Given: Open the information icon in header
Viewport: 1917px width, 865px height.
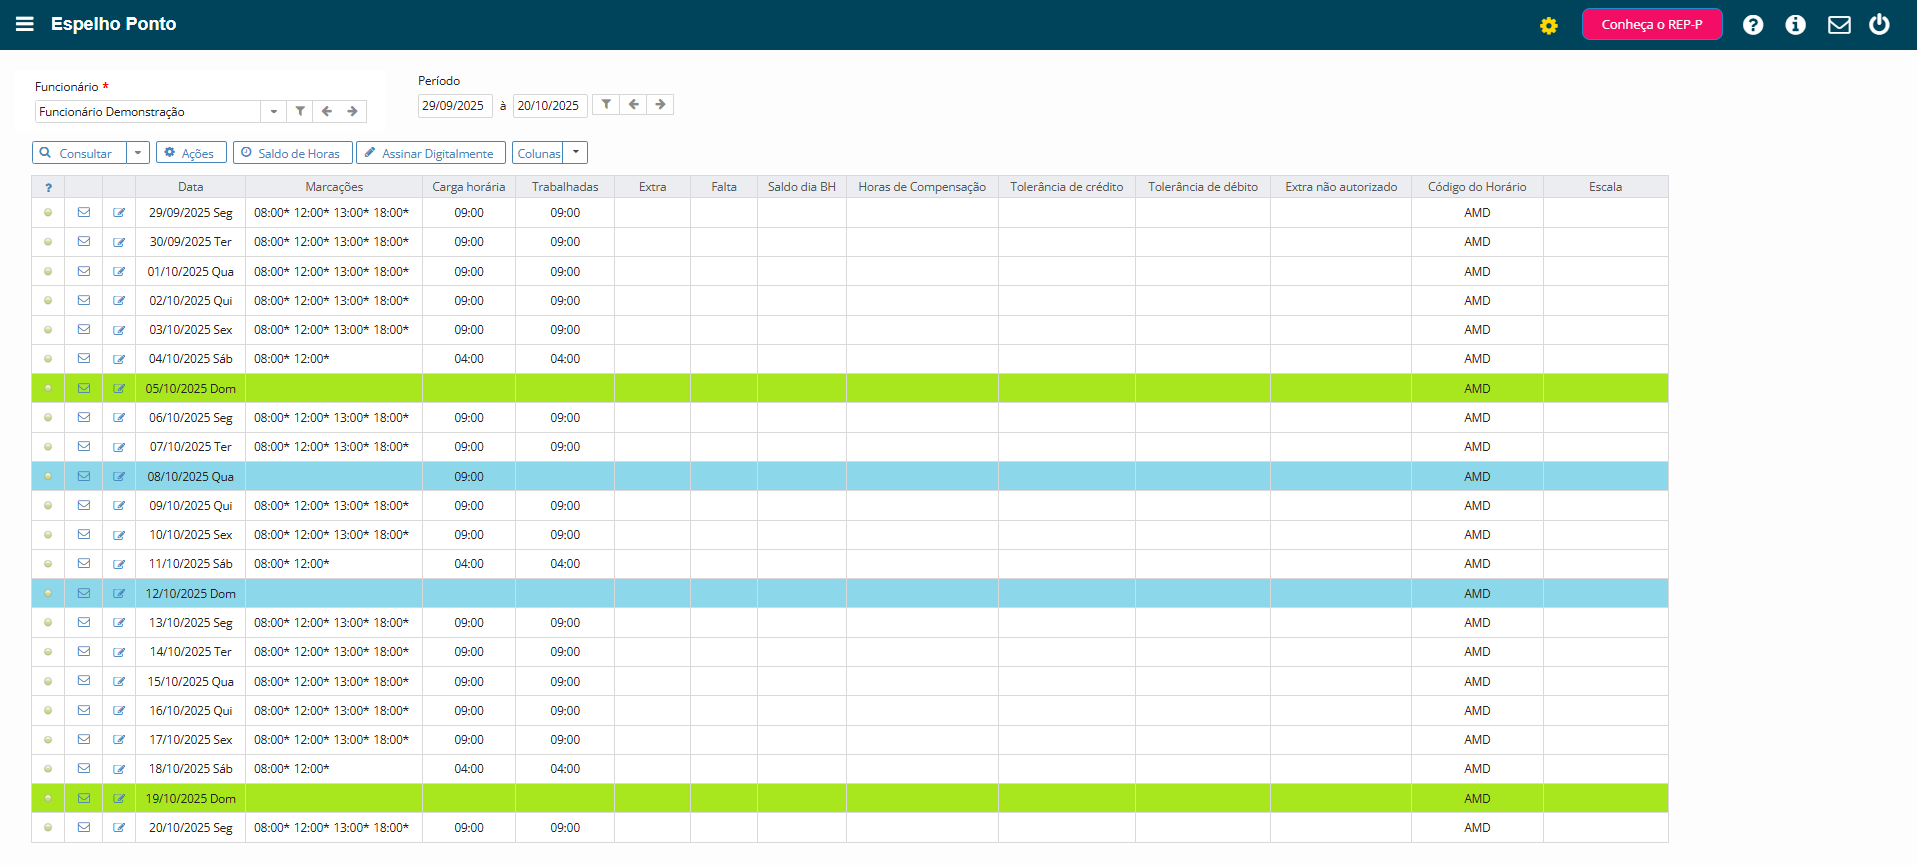Looking at the screenshot, I should (1796, 25).
